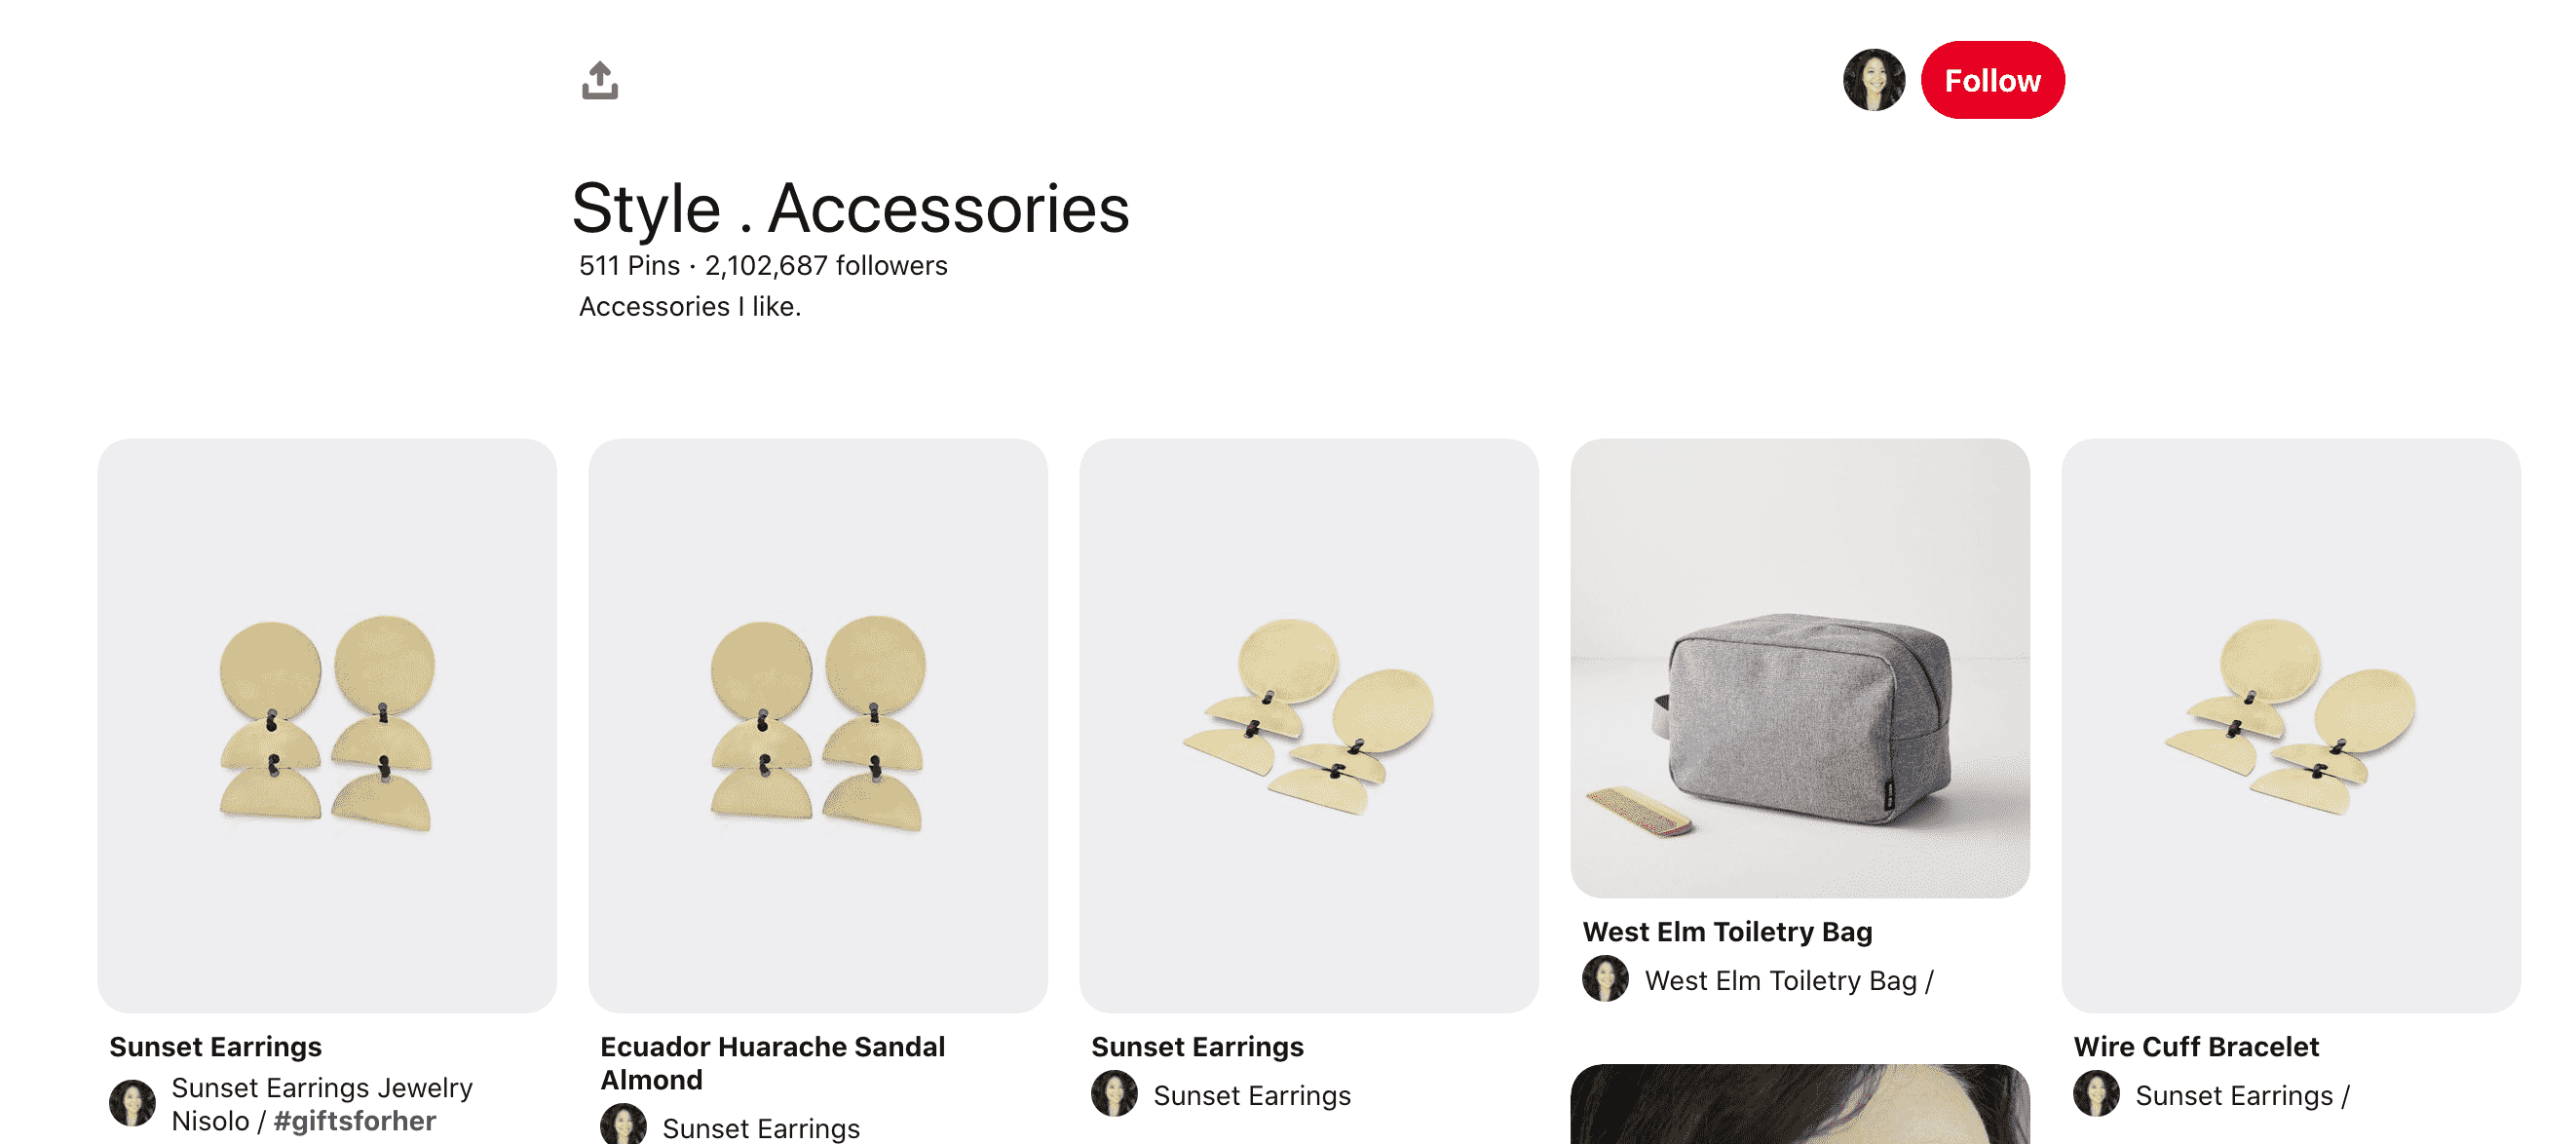Click pinner avatar beside Sunset Earrings Jewelry Nisolo
2576x1144 pixels.
click(133, 1103)
